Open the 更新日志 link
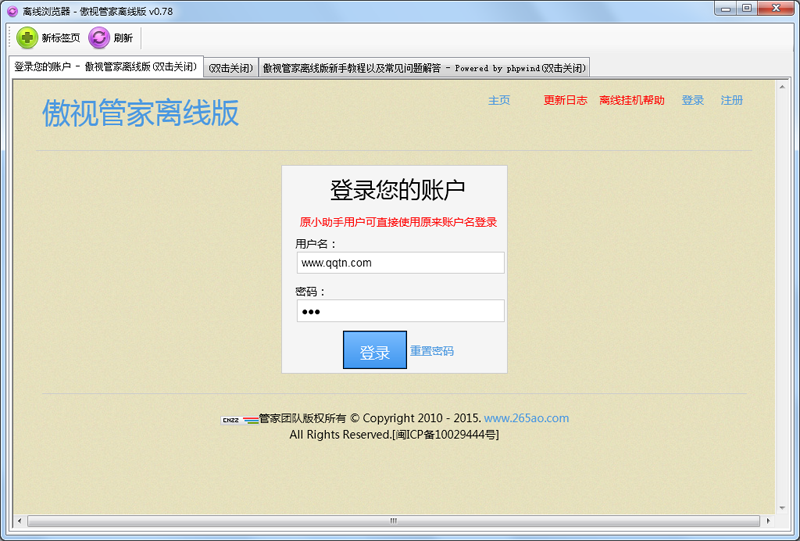The height and width of the screenshot is (541, 800). (565, 100)
